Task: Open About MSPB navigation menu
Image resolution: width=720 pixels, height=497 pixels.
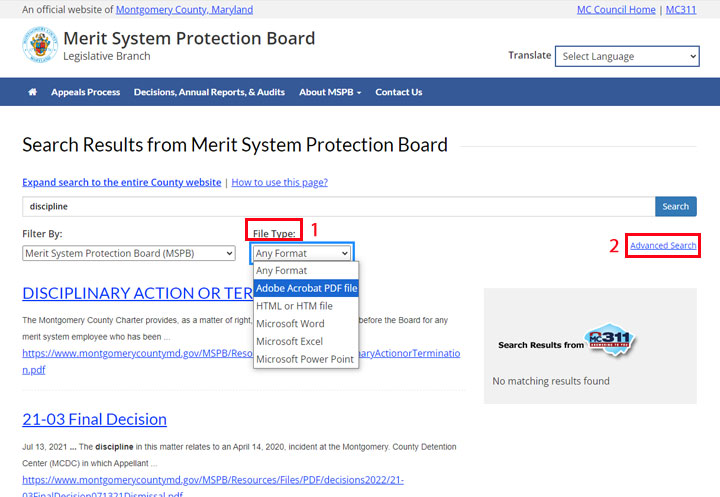Action: pyautogui.click(x=330, y=92)
